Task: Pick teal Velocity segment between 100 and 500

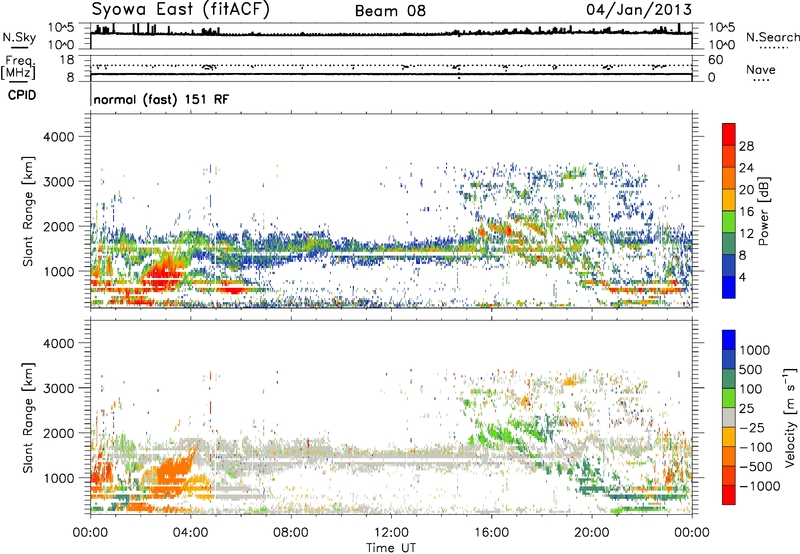Action: [729, 379]
